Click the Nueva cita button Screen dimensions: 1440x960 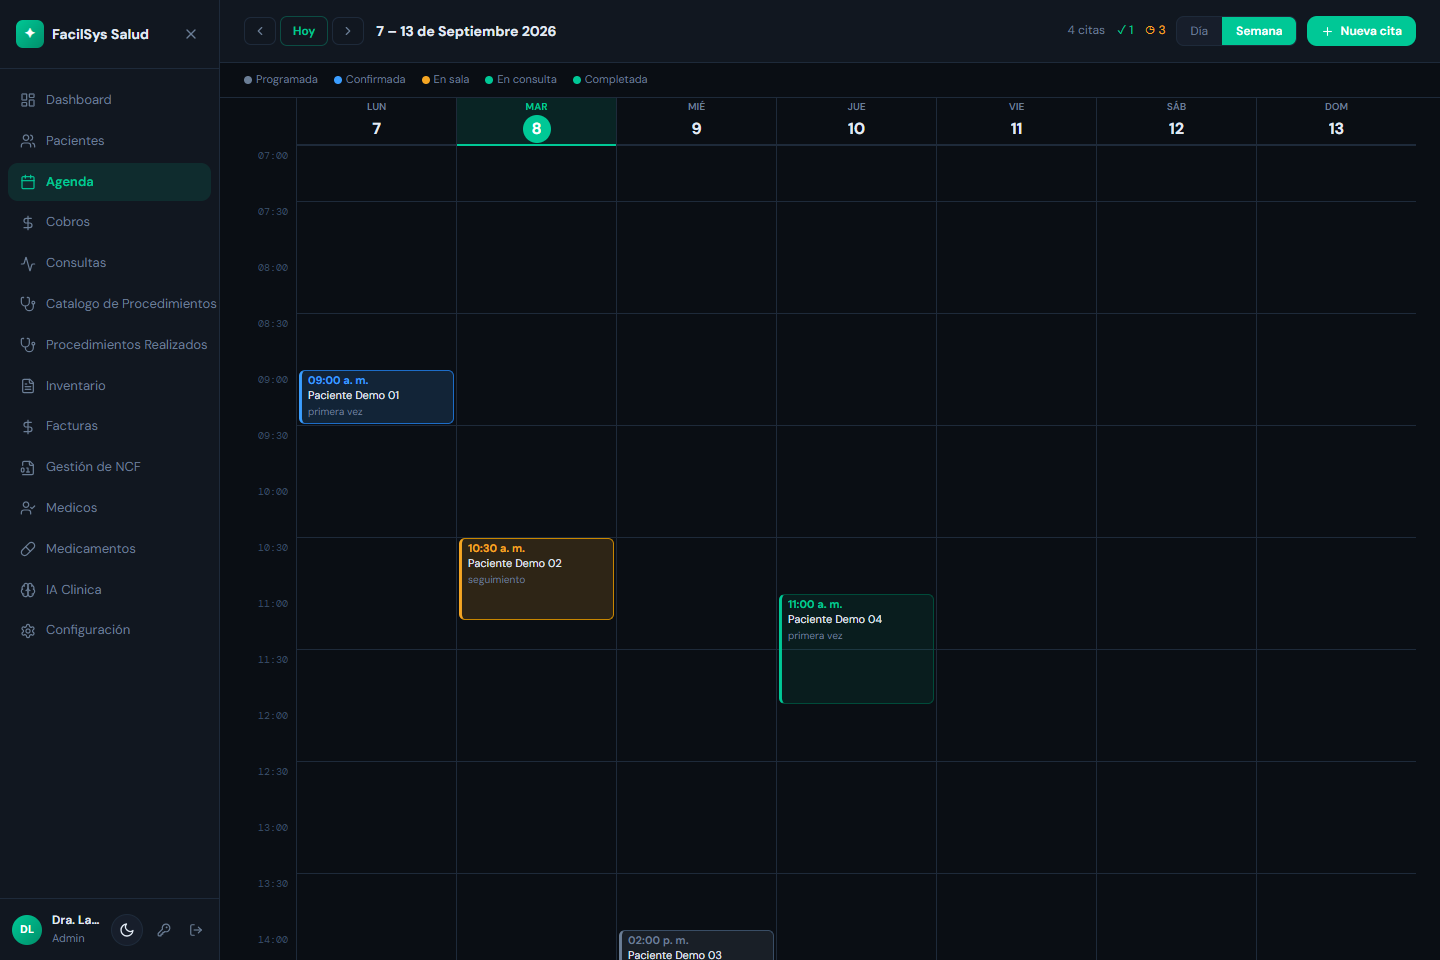[x=1361, y=31]
